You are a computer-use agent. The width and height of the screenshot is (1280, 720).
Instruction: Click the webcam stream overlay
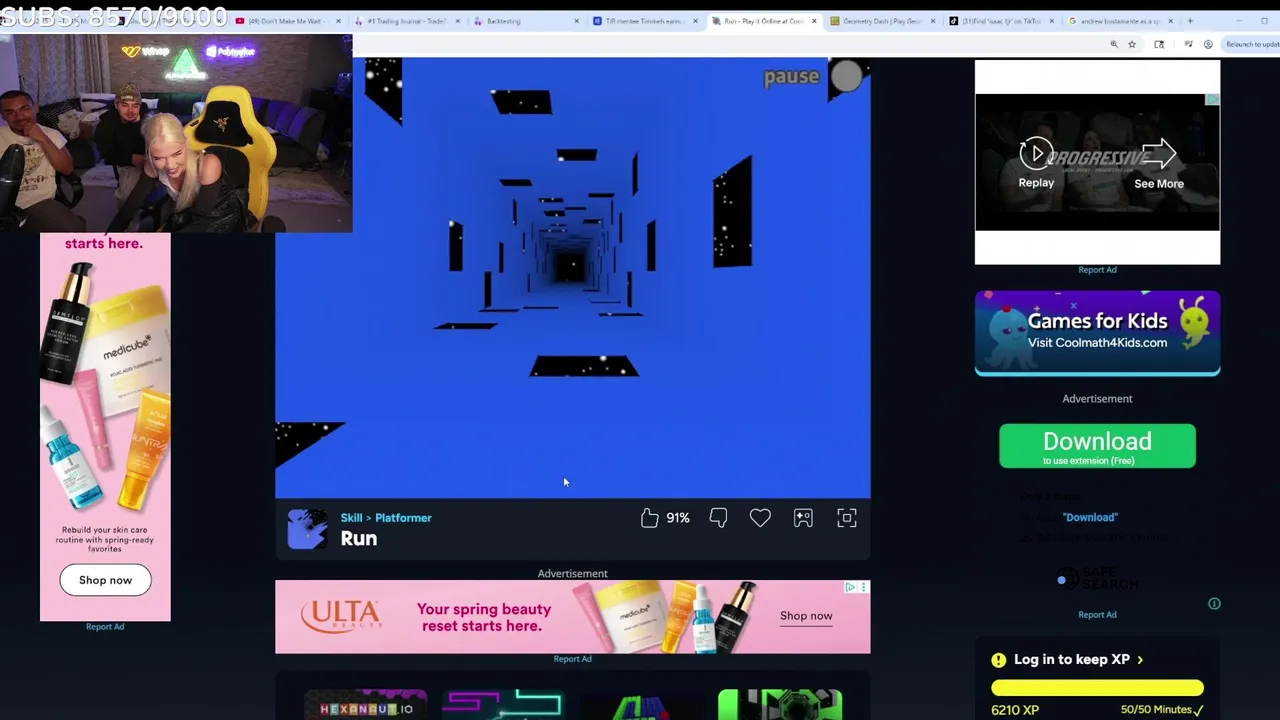coord(176,133)
